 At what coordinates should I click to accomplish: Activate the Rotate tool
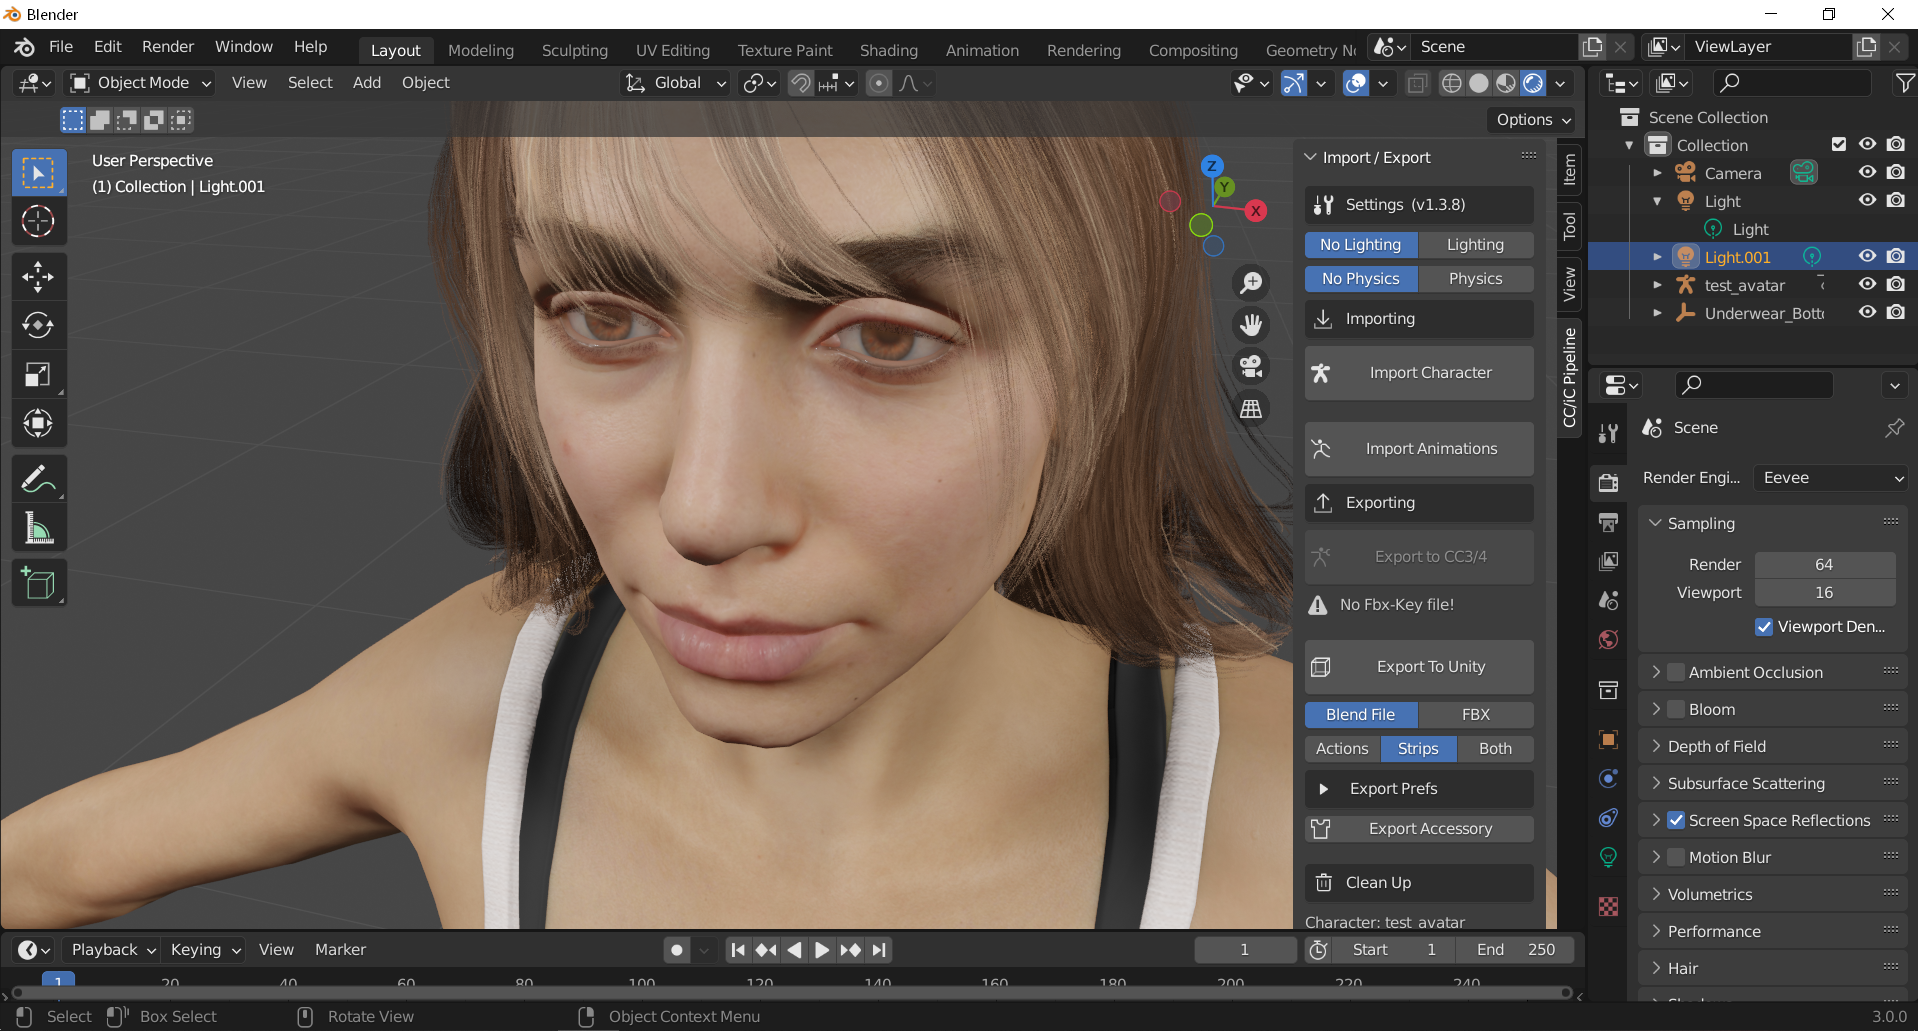(x=38, y=326)
